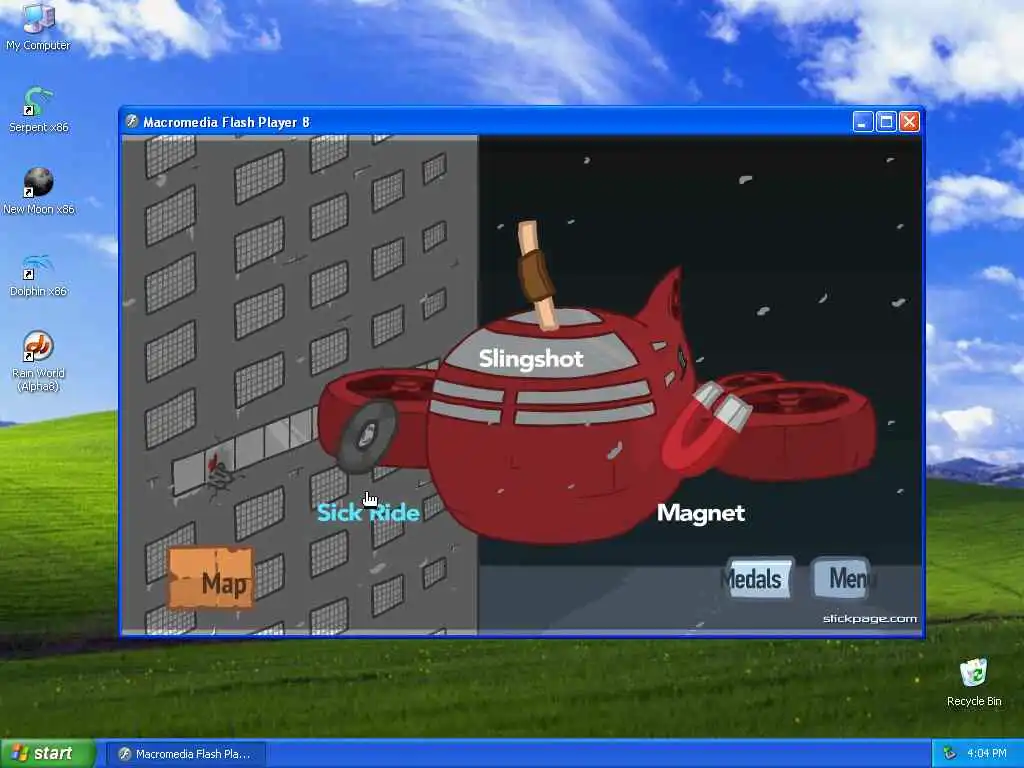
Task: Minimize the Flash Player window
Action: (863, 122)
